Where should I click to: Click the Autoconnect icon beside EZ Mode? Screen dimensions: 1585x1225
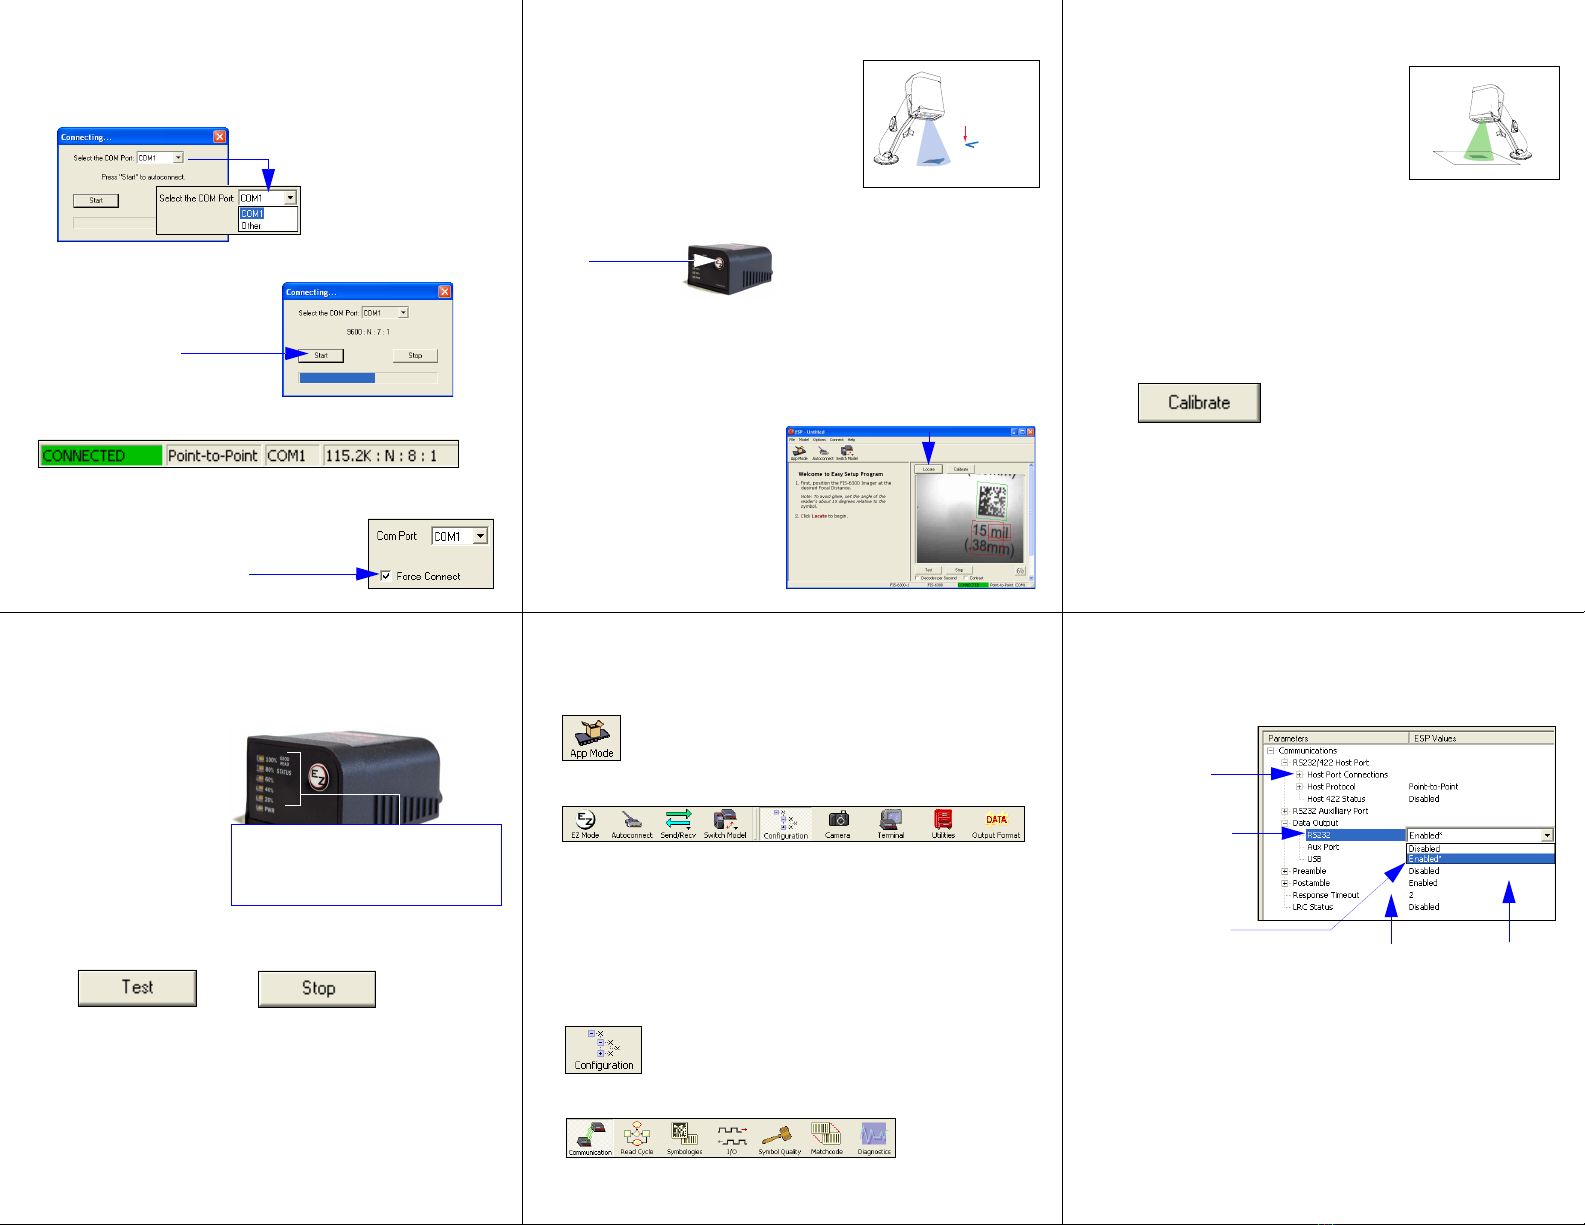click(x=631, y=824)
